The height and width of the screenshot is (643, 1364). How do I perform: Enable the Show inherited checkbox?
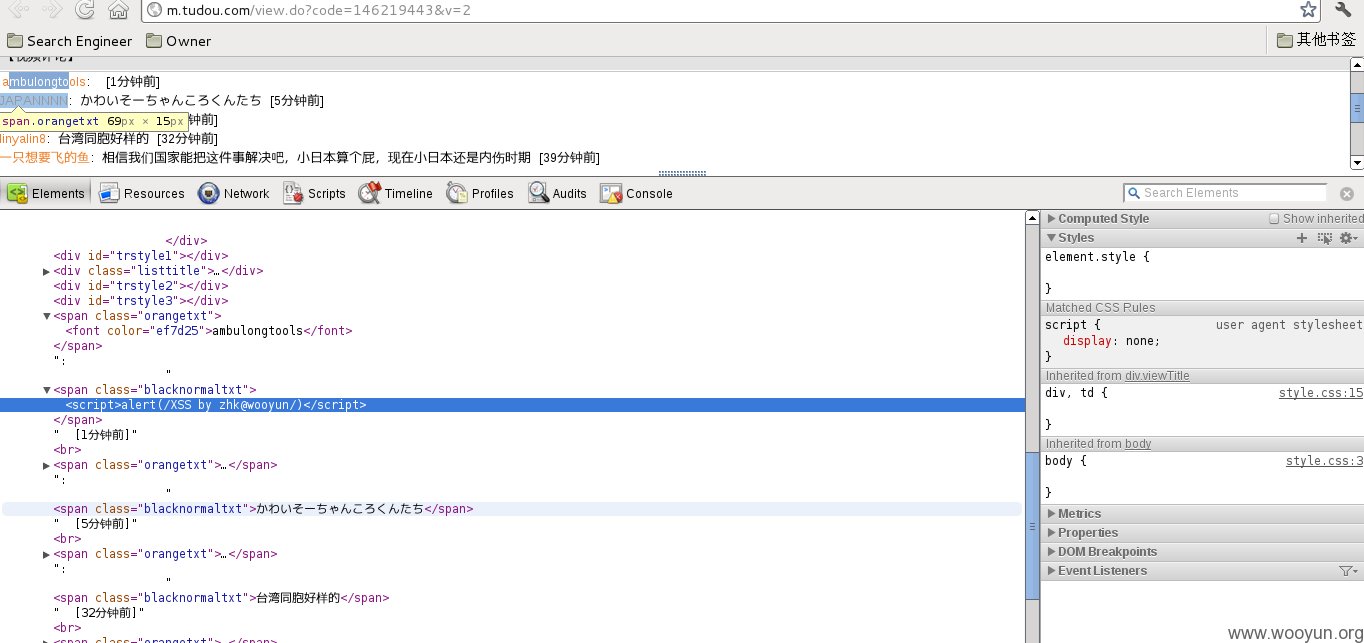[1274, 219]
